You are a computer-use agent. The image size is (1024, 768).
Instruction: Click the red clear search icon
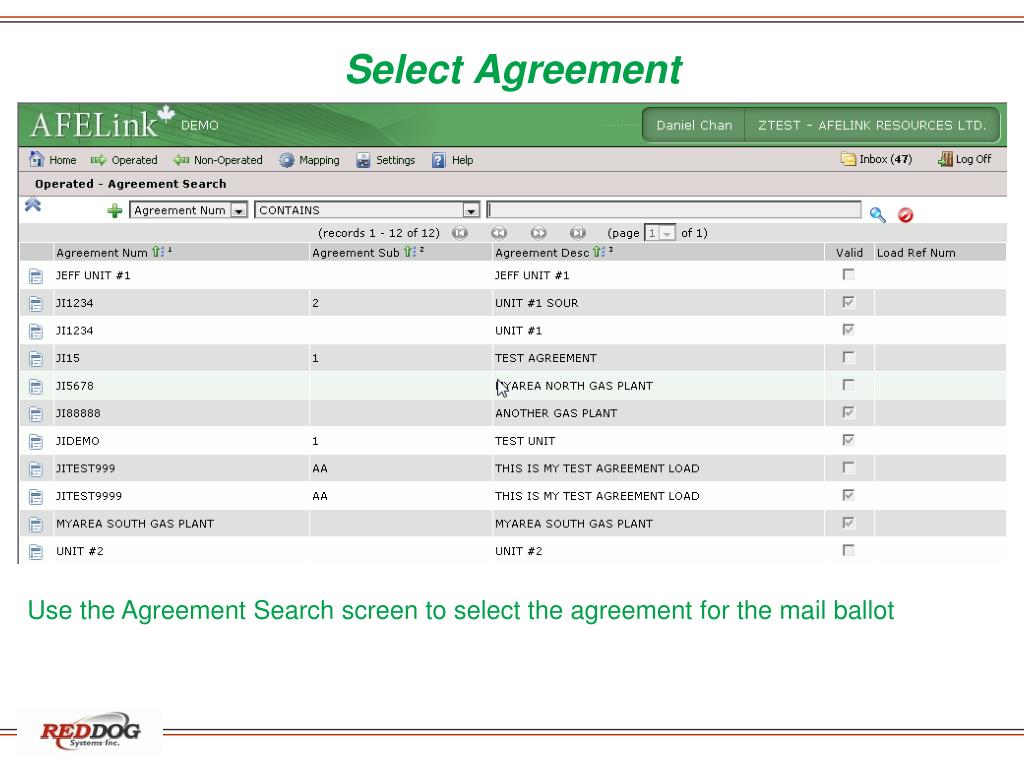[x=905, y=214]
